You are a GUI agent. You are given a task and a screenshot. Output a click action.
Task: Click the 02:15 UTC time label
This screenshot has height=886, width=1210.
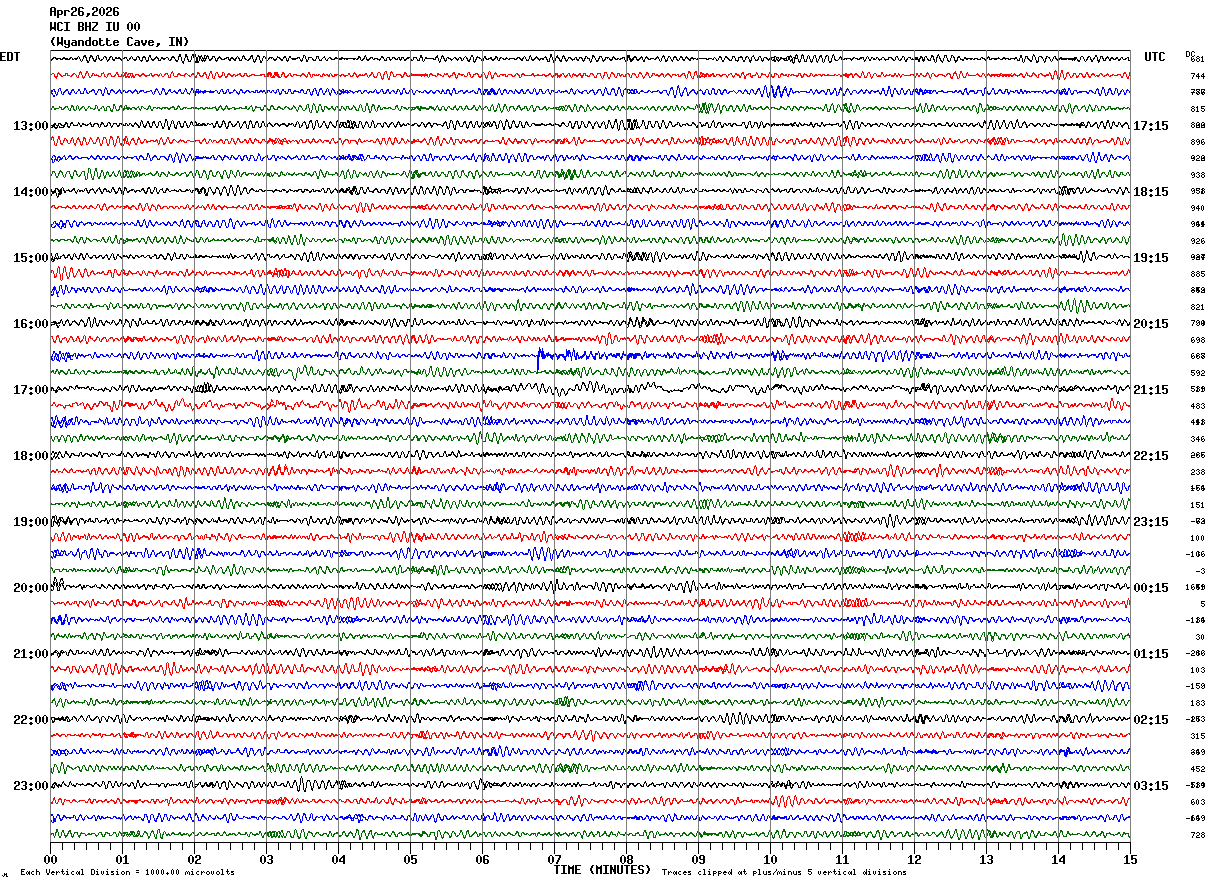click(x=1152, y=720)
